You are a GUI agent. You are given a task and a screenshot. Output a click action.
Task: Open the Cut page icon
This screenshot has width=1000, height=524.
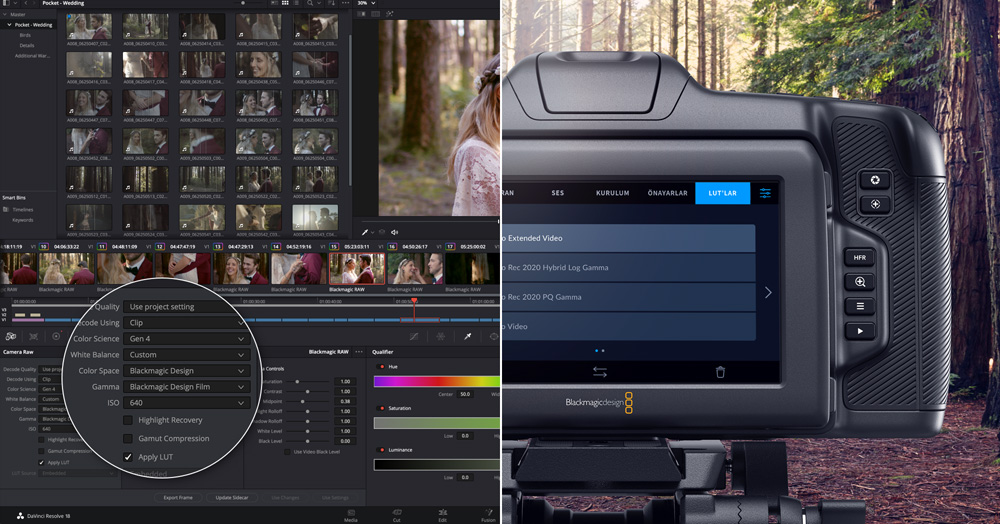coord(397,513)
